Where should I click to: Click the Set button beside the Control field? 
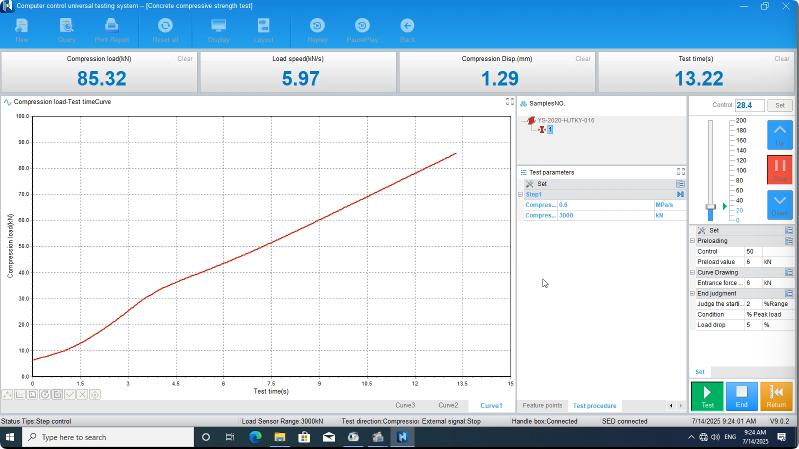(780, 105)
